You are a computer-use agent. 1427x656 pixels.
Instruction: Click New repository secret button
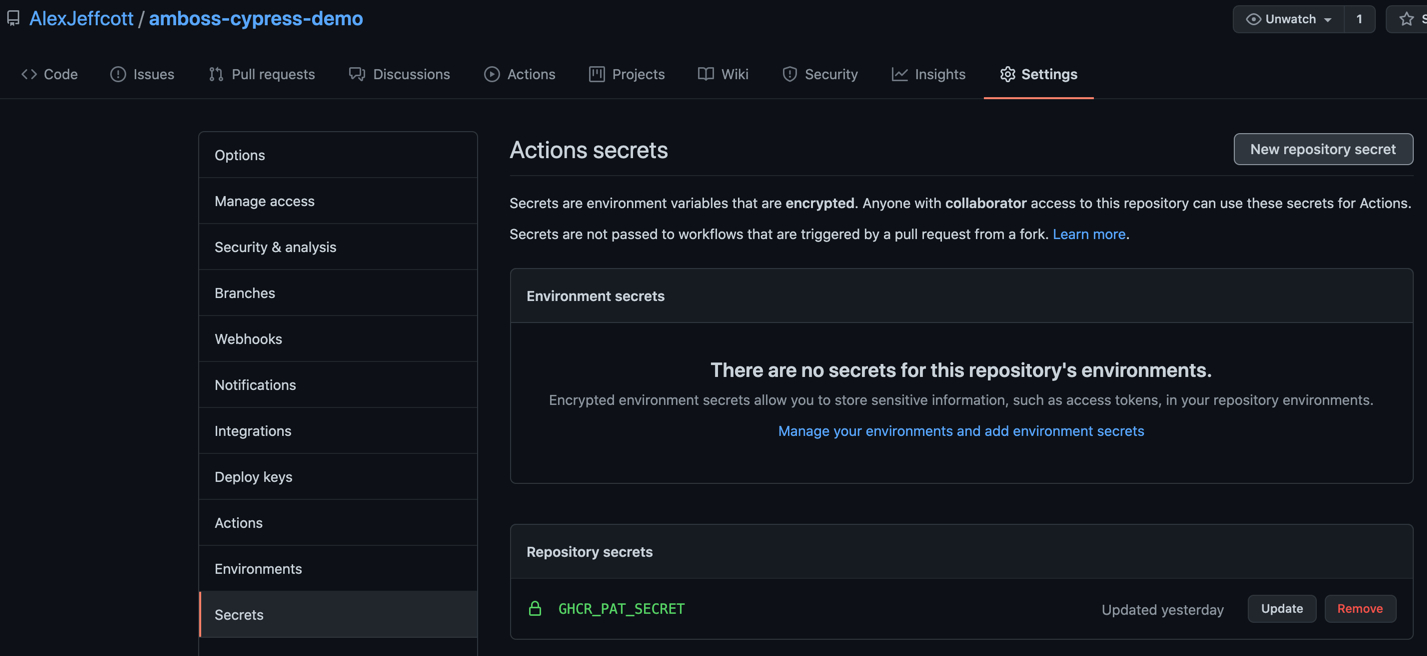(x=1323, y=149)
